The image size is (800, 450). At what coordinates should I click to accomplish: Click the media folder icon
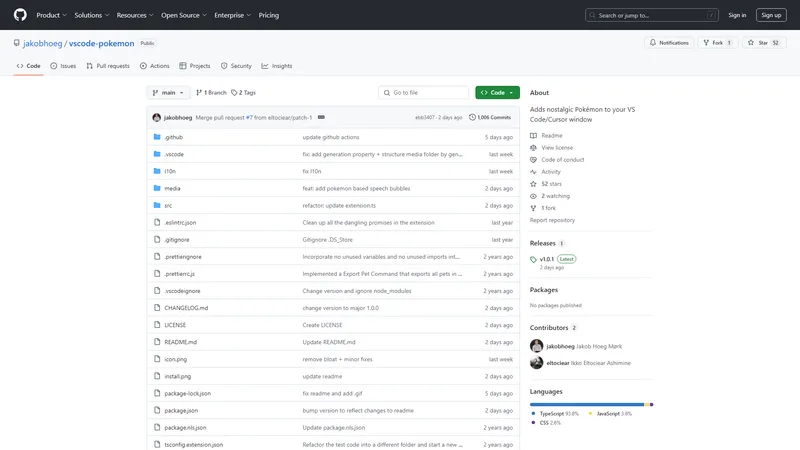pos(157,188)
